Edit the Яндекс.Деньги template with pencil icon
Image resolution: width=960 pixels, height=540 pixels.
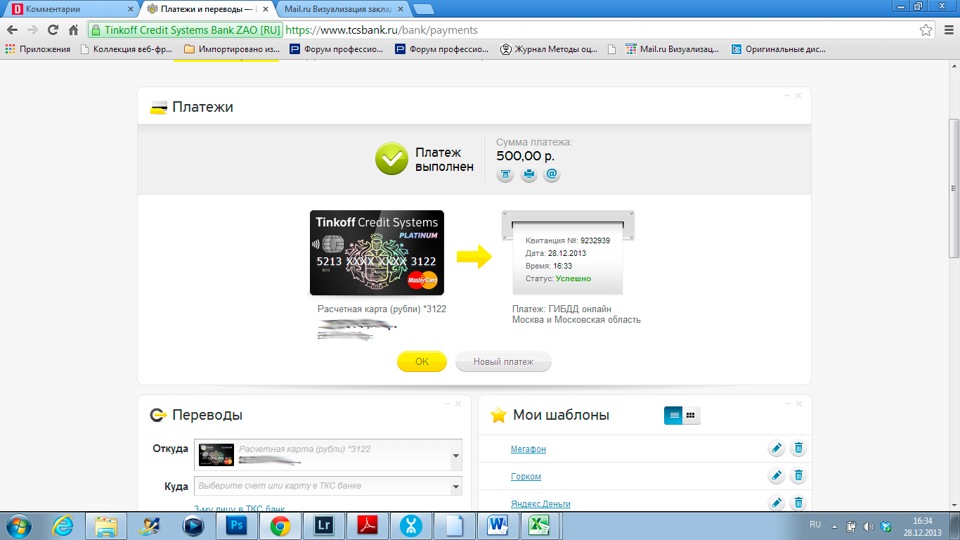[x=776, y=503]
